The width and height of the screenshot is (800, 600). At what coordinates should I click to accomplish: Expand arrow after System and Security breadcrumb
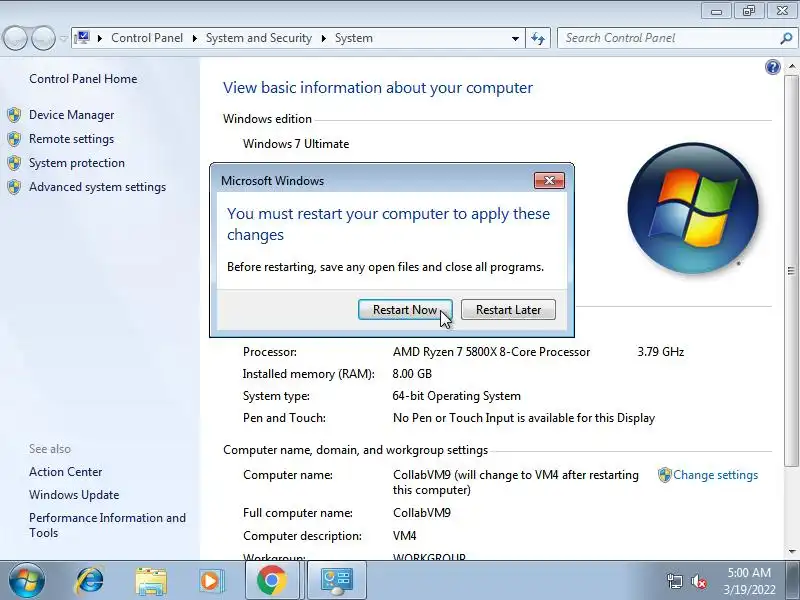(x=323, y=38)
